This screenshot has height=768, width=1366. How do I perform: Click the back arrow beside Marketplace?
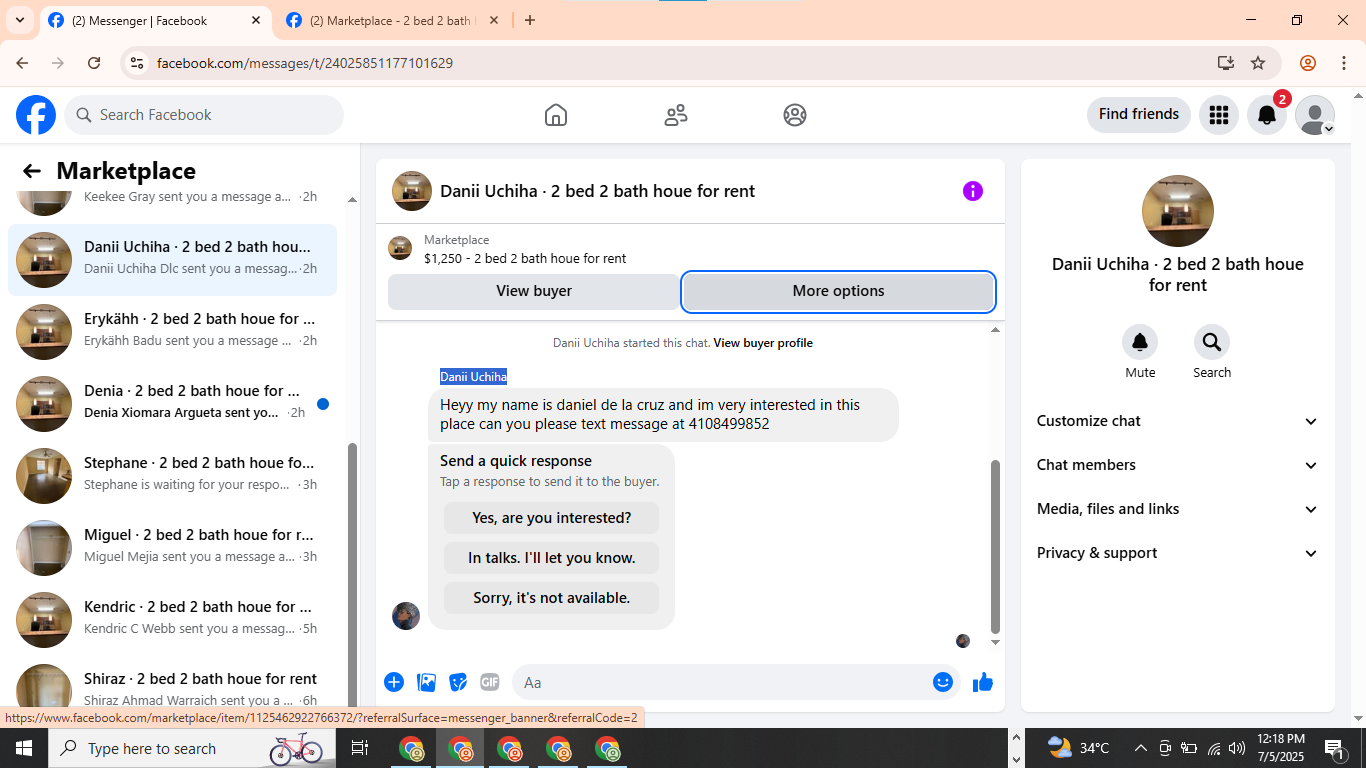click(x=32, y=171)
